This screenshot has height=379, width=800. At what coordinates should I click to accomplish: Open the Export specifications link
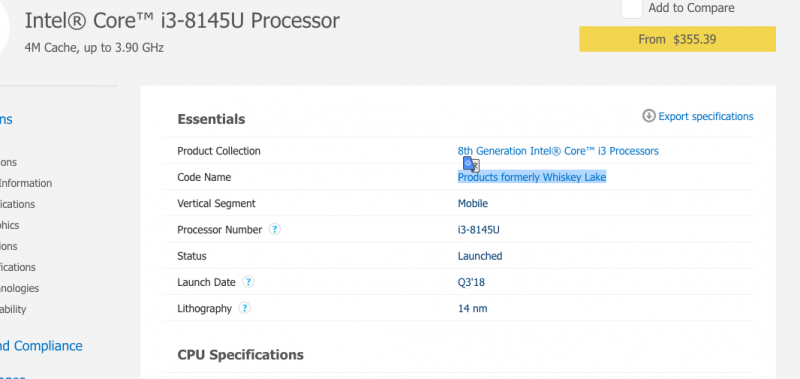pos(706,116)
